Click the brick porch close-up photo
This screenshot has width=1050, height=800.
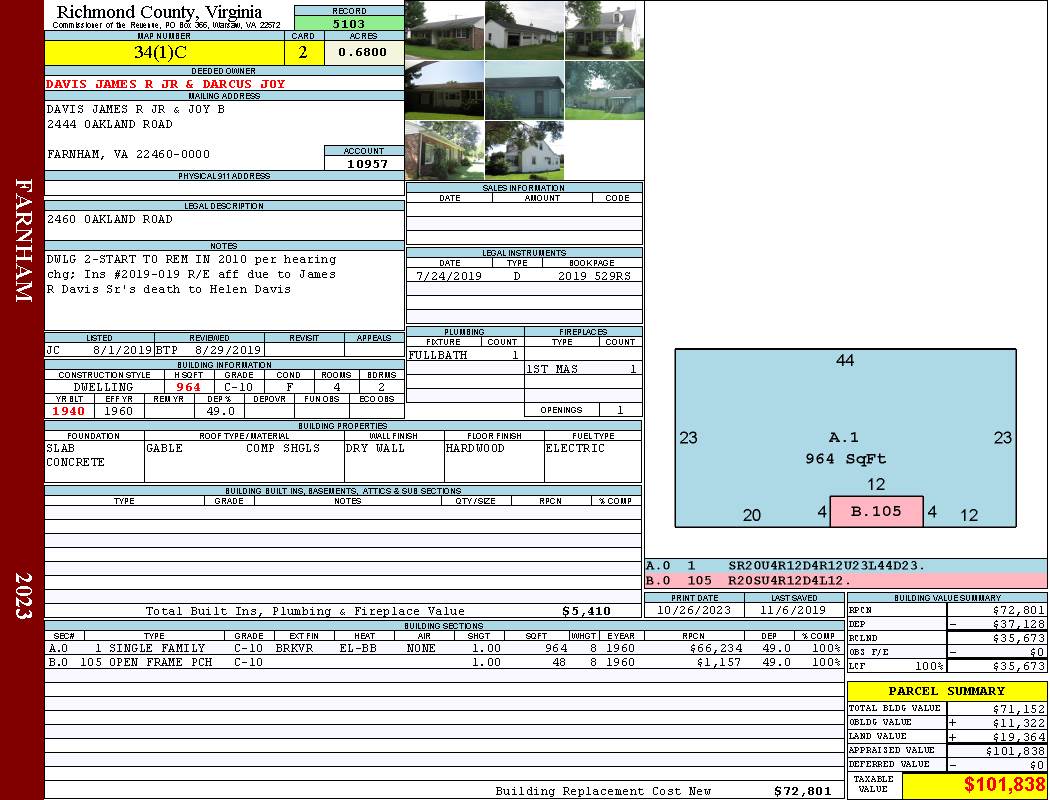pyautogui.click(x=444, y=150)
